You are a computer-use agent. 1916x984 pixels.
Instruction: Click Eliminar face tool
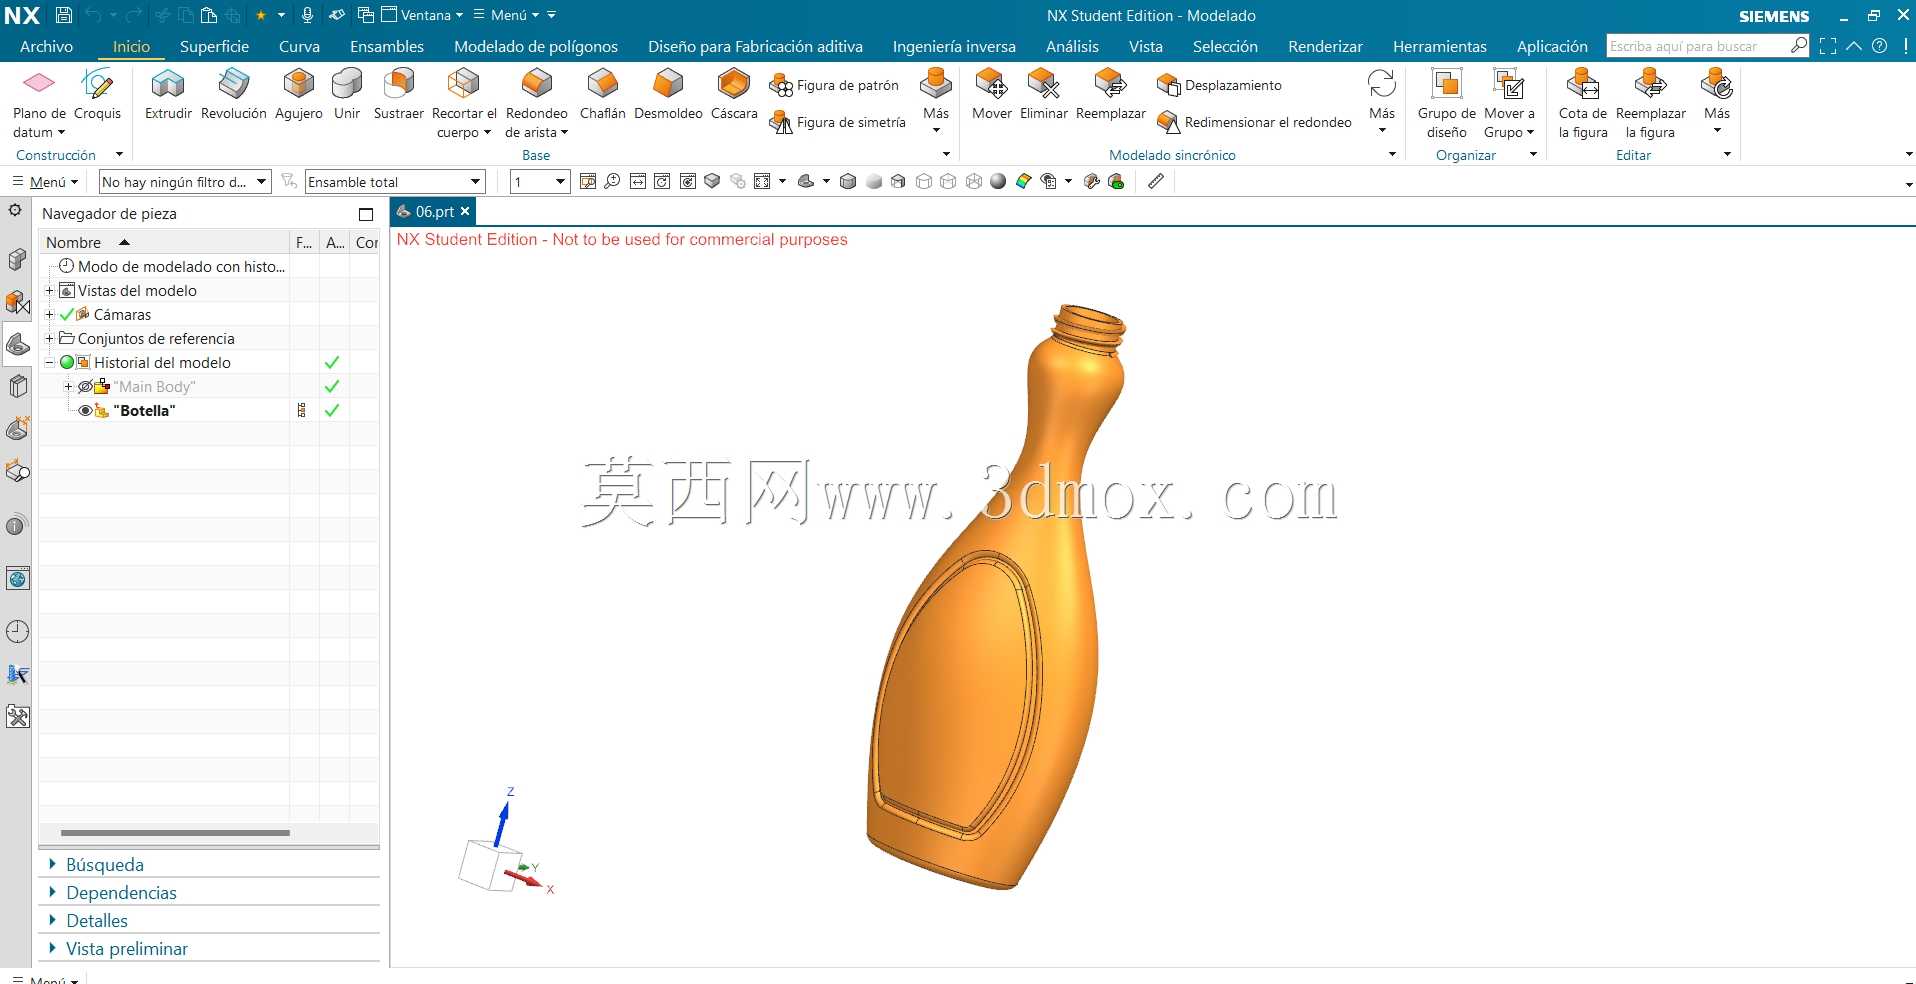coord(1044,95)
